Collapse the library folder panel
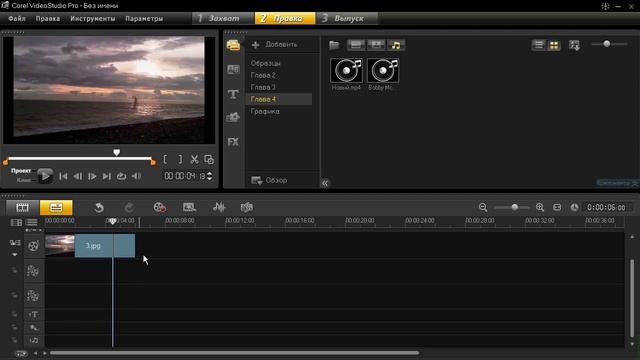The height and width of the screenshot is (360, 640). click(325, 183)
